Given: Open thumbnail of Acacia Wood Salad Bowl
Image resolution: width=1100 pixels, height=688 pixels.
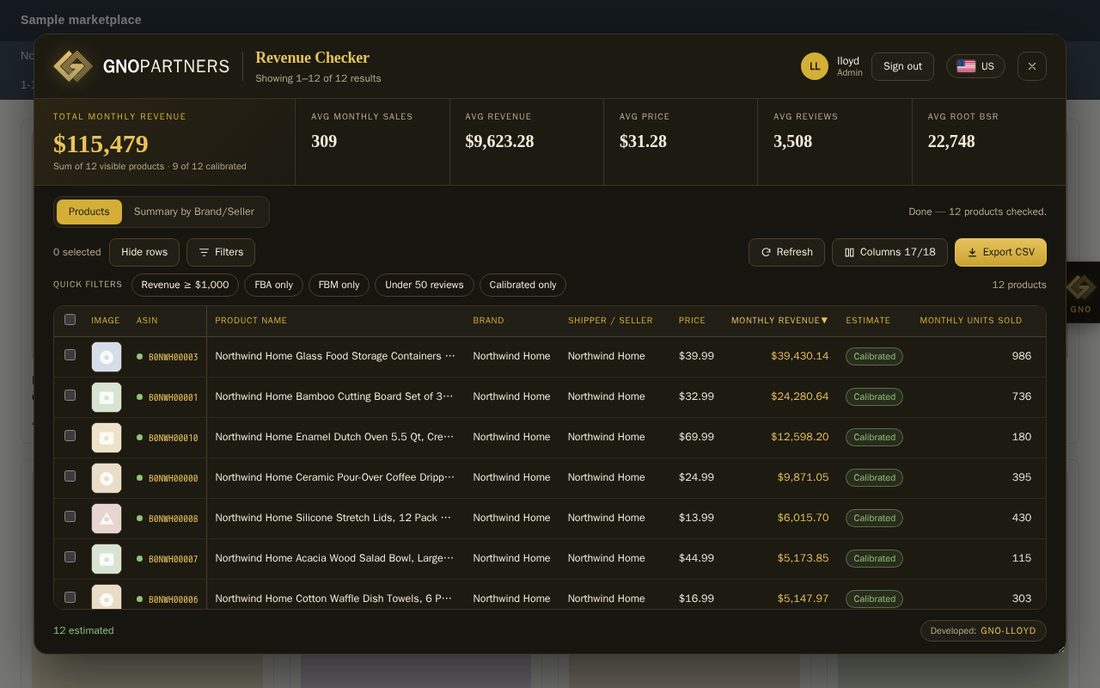Looking at the screenshot, I should pos(107,559).
